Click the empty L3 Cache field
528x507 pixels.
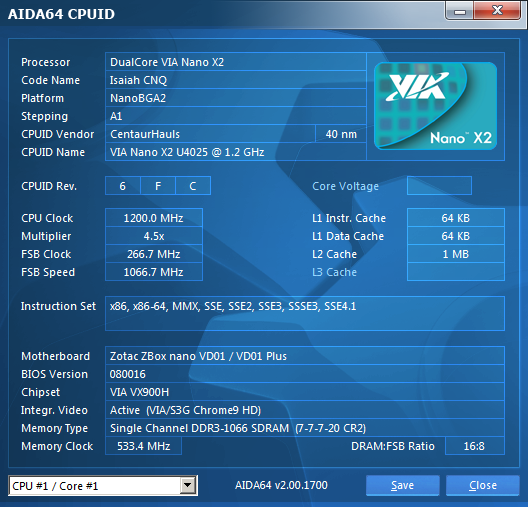(x=456, y=272)
